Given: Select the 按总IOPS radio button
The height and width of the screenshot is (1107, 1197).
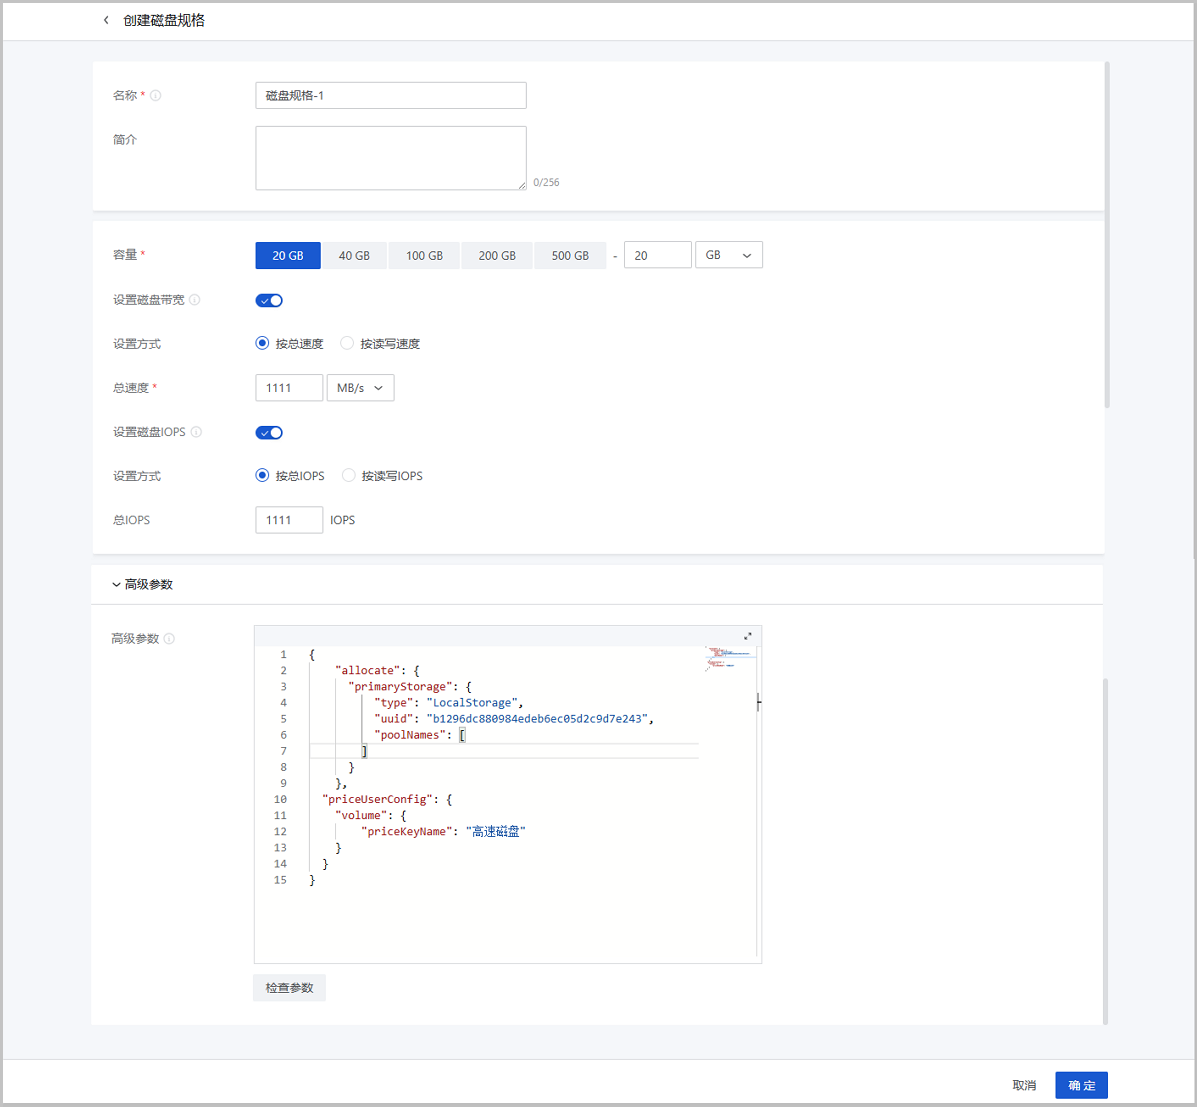Looking at the screenshot, I should pos(263,476).
